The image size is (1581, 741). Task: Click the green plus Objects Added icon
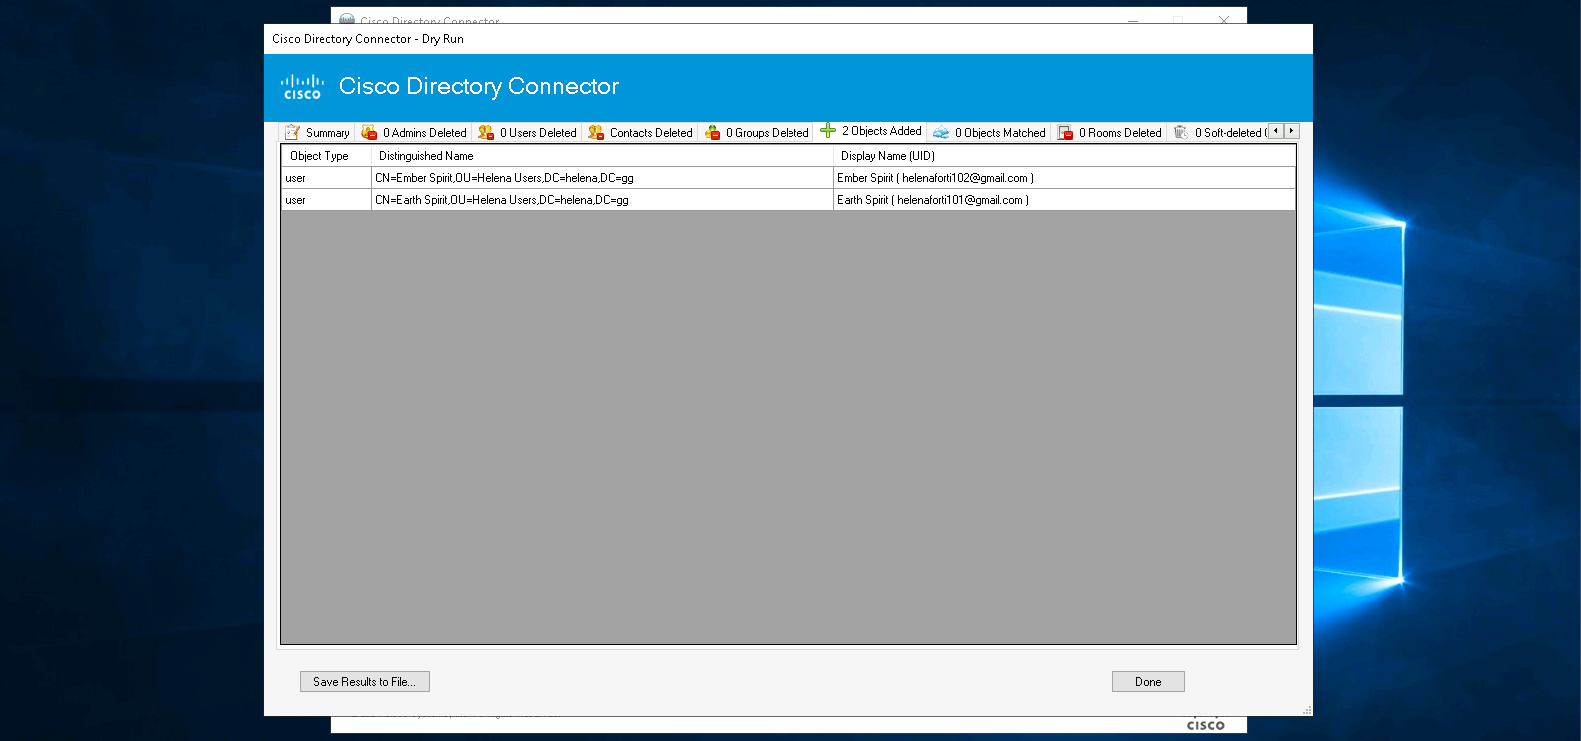click(x=828, y=131)
